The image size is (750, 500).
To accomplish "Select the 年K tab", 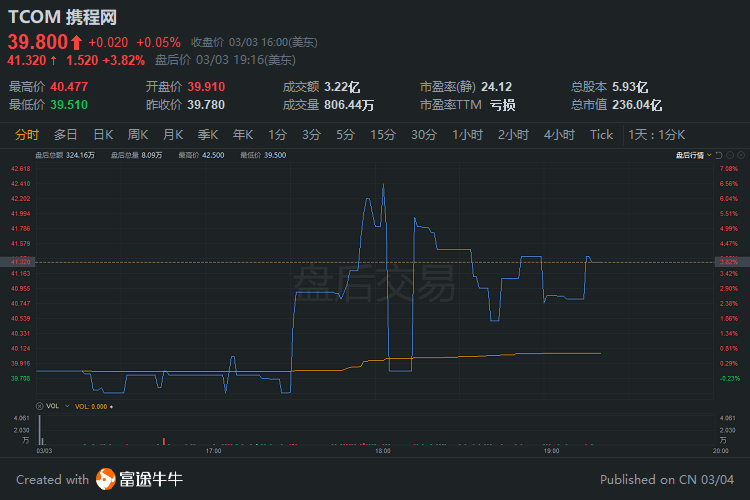I will [x=243, y=135].
